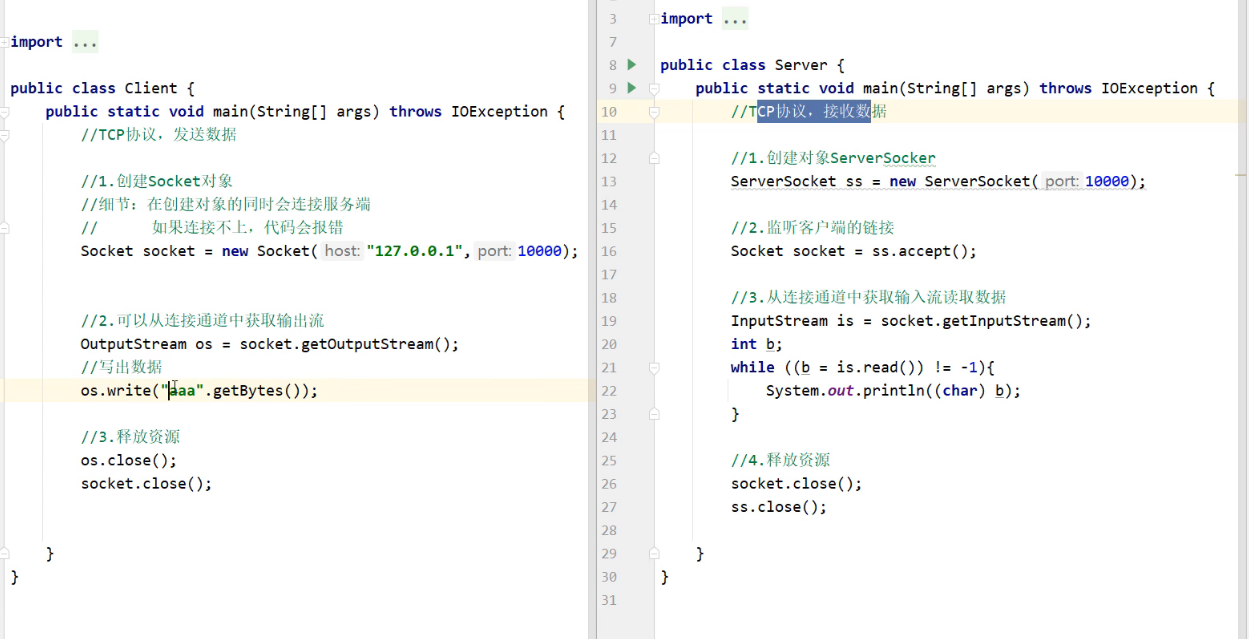Click comment '//3.从连接通道中获取输入流读取数据'
This screenshot has height=639, width=1249.
(869, 297)
